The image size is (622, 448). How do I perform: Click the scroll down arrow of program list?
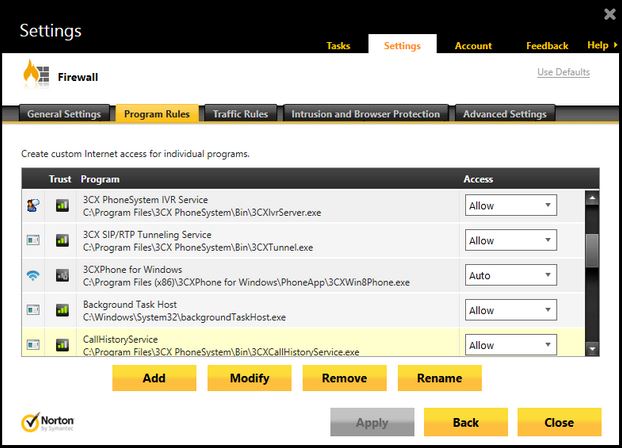click(592, 349)
